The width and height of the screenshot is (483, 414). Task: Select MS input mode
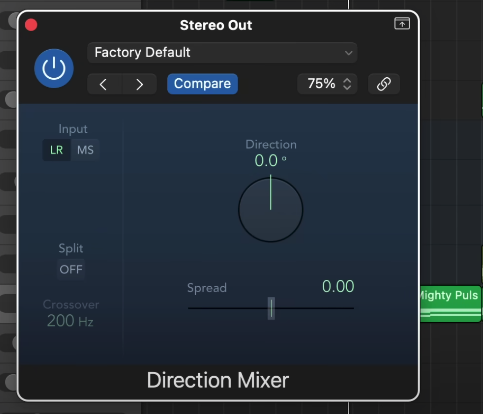click(85, 150)
